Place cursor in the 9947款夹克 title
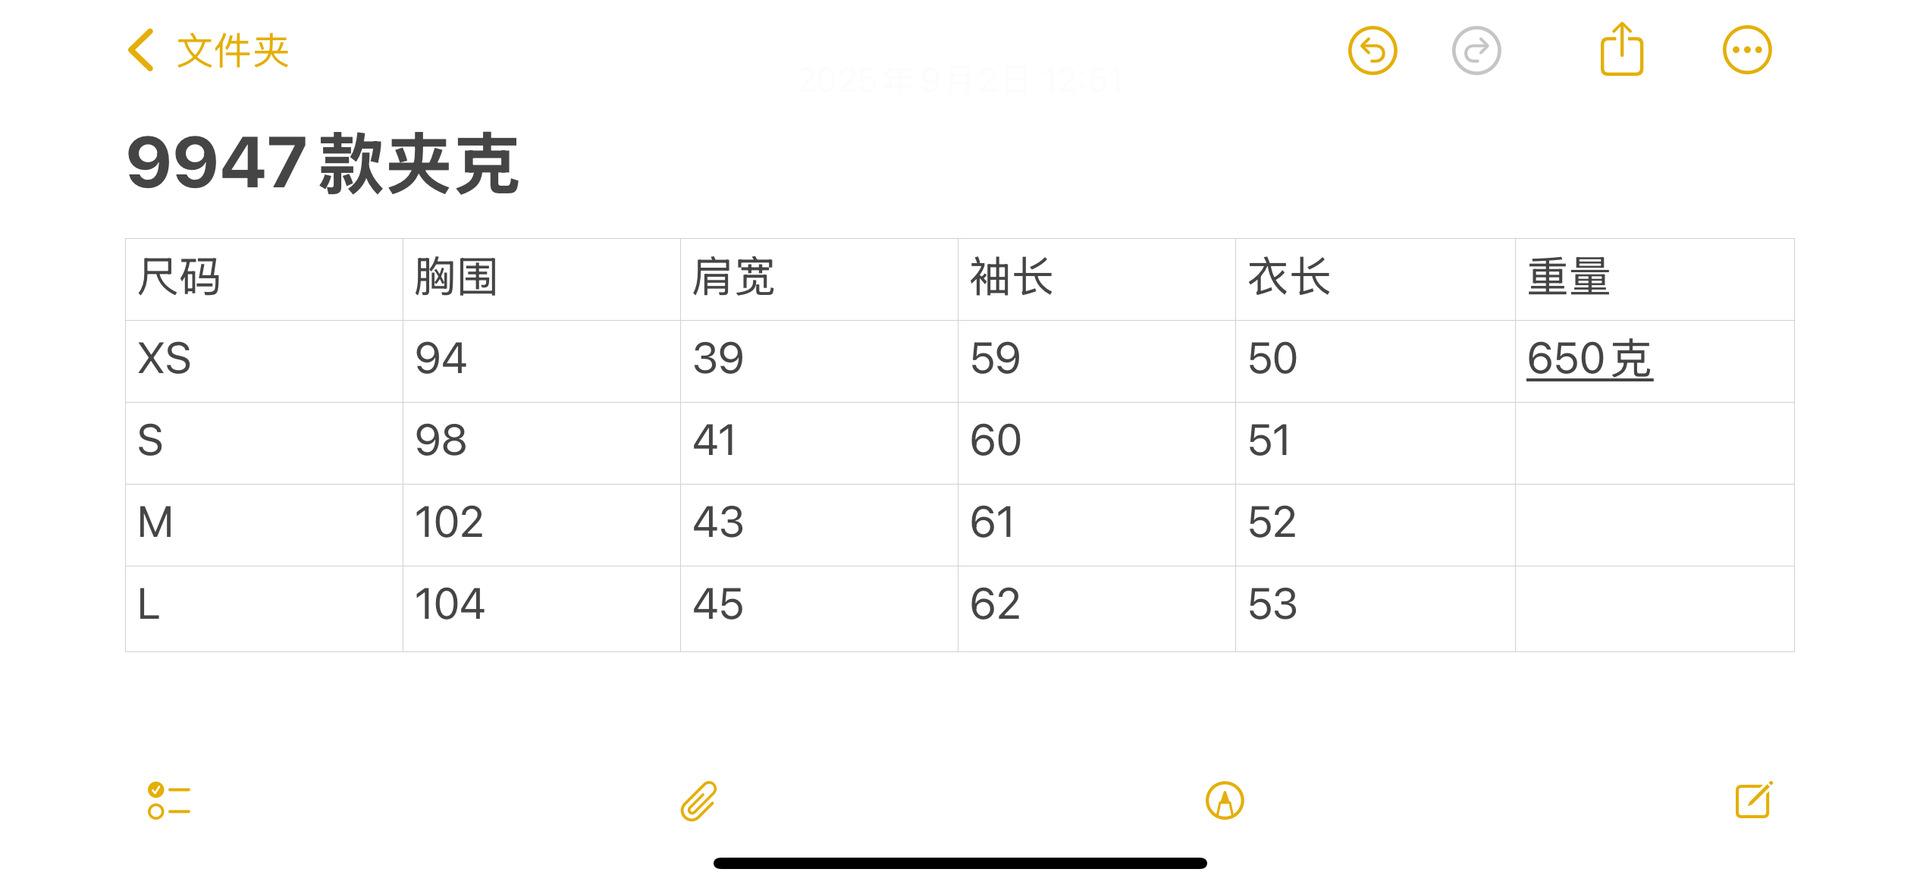This screenshot has height=887, width=1919. click(x=322, y=164)
